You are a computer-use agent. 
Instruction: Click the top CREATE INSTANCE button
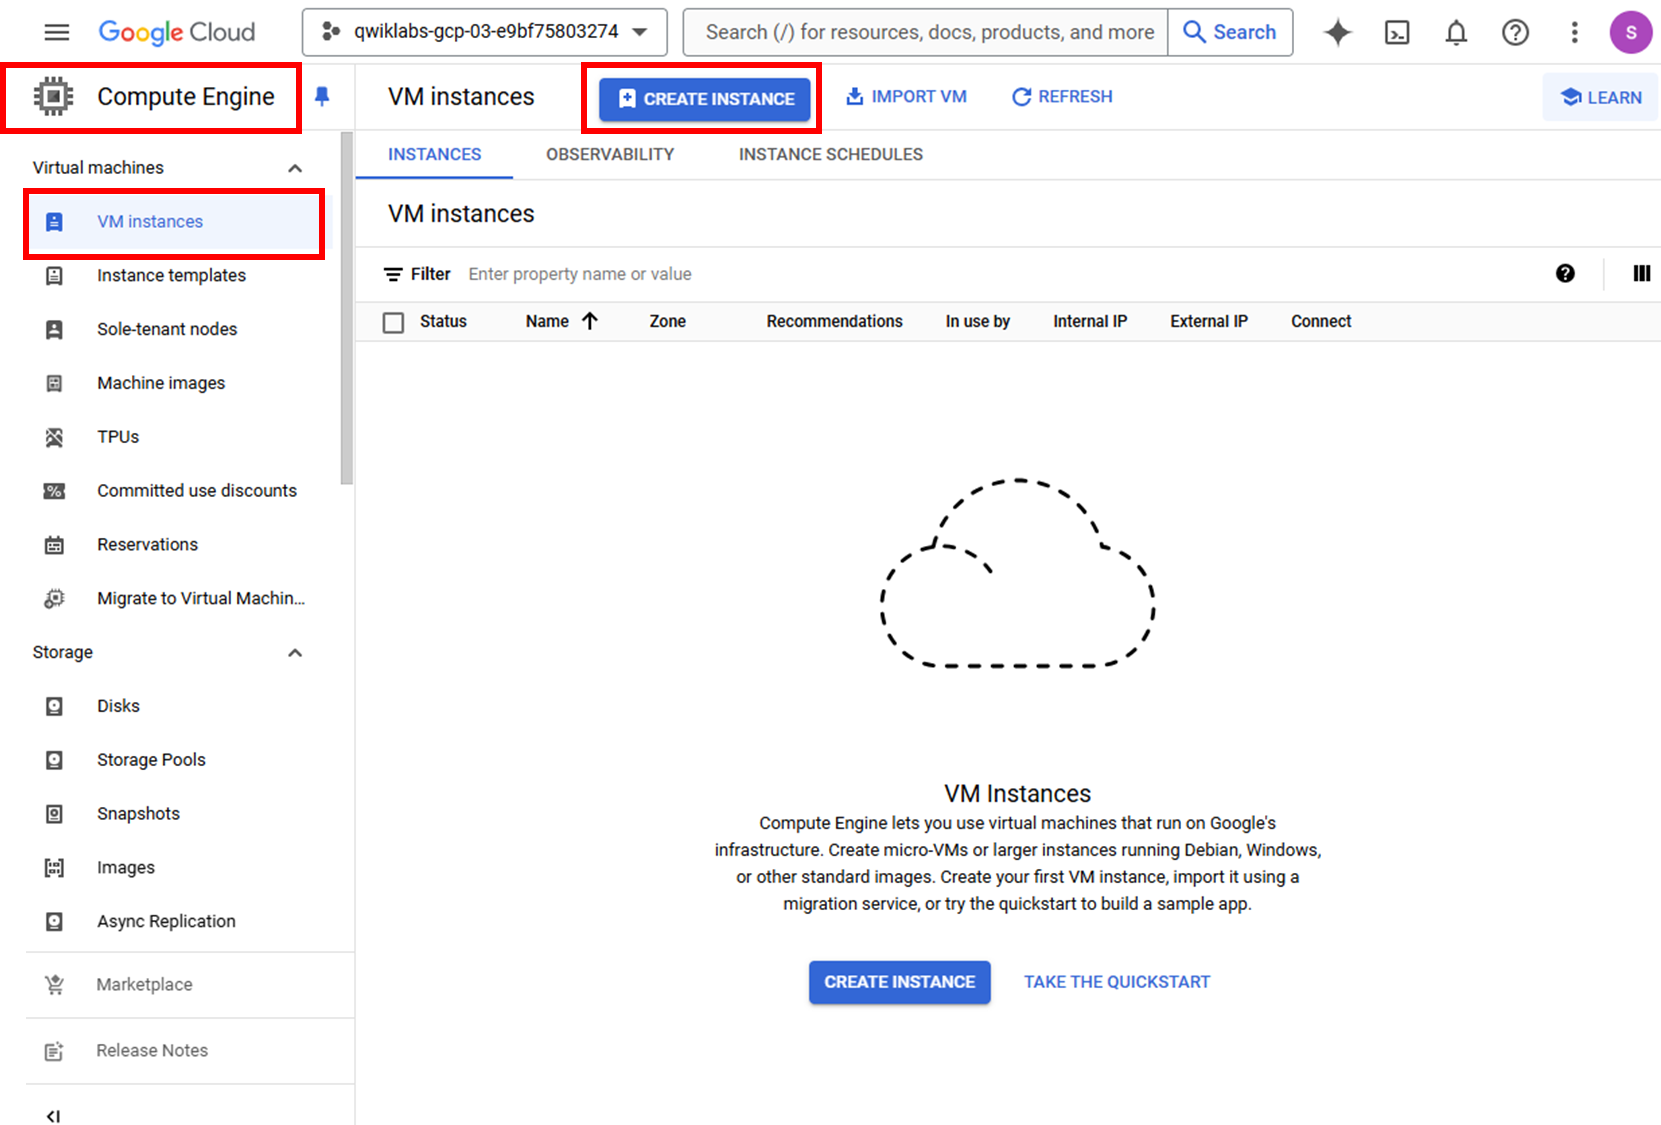pos(705,99)
